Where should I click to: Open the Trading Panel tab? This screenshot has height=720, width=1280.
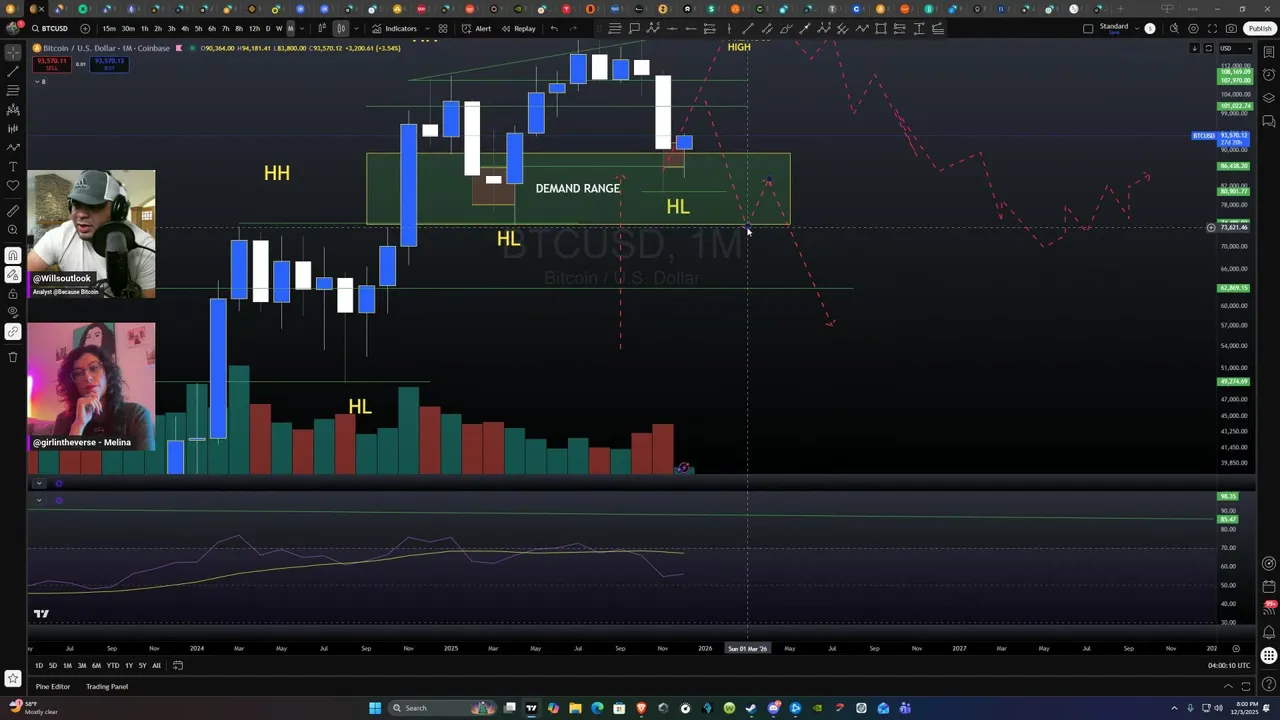pyautogui.click(x=107, y=687)
